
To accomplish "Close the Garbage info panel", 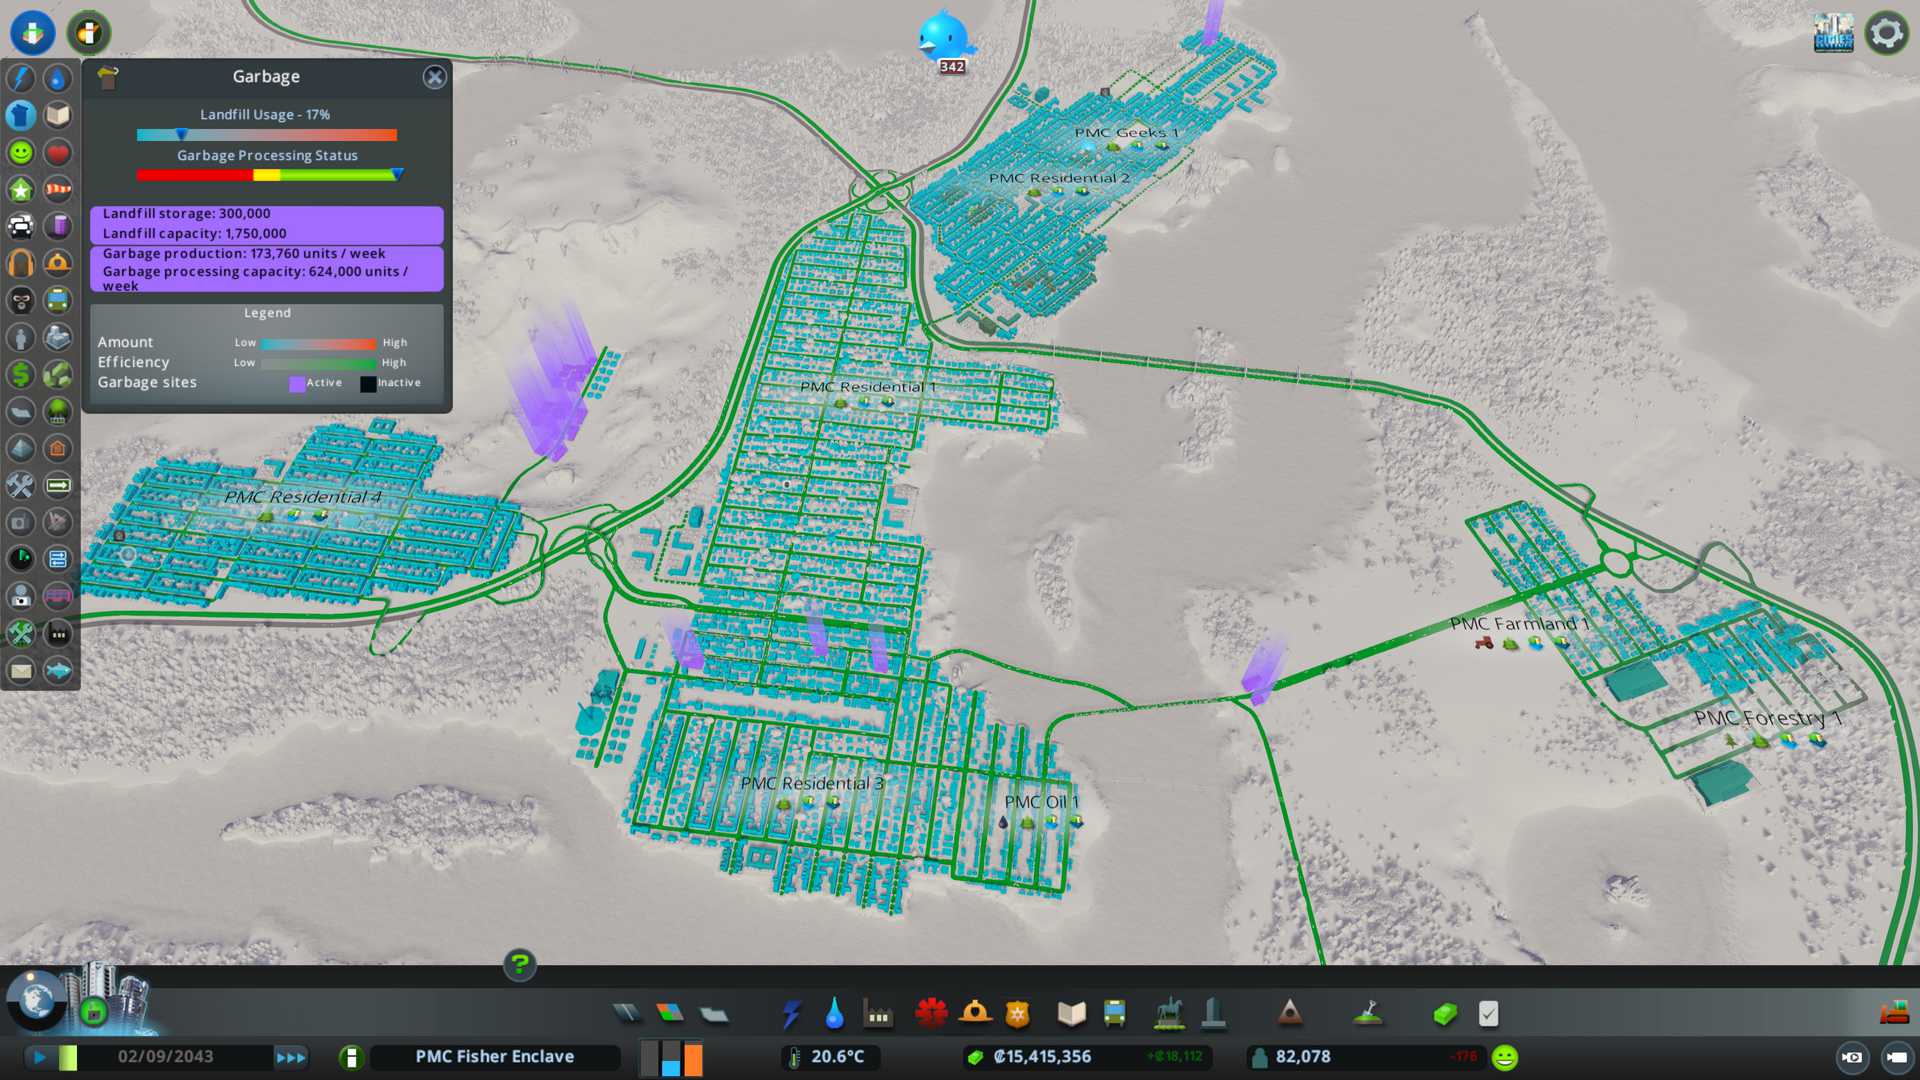I will pos(434,77).
